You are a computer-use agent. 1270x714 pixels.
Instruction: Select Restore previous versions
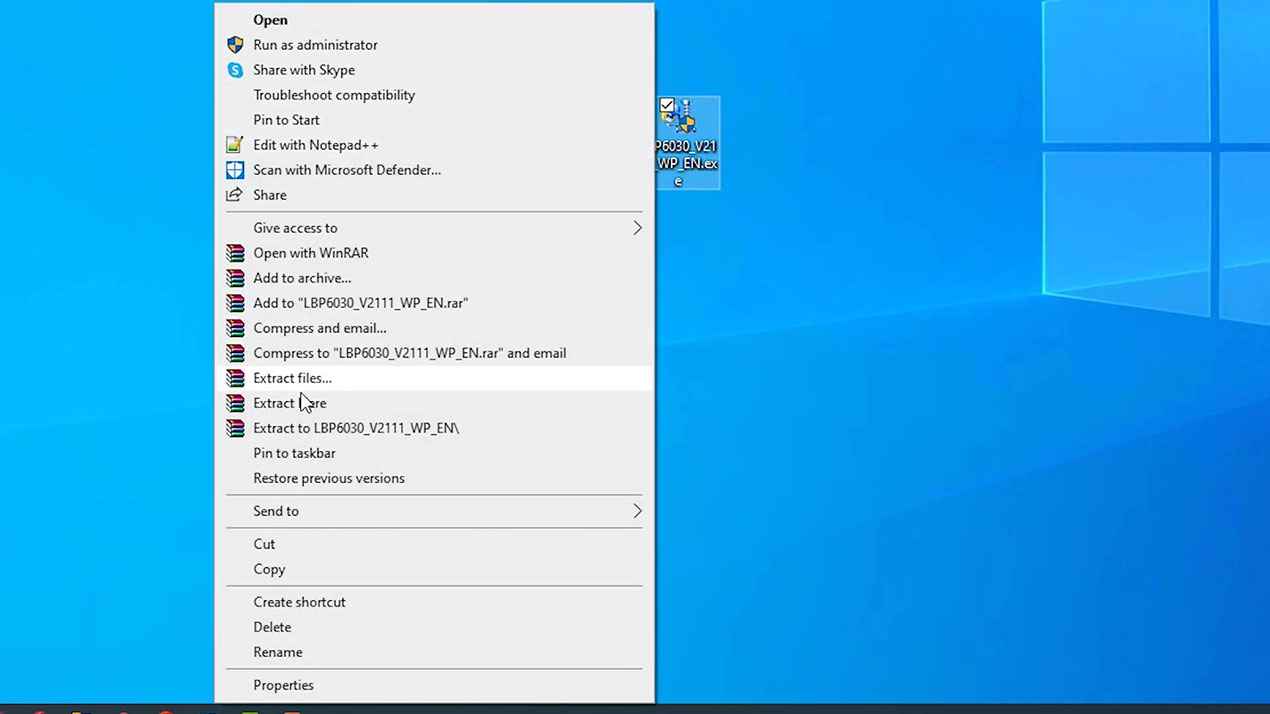point(328,478)
